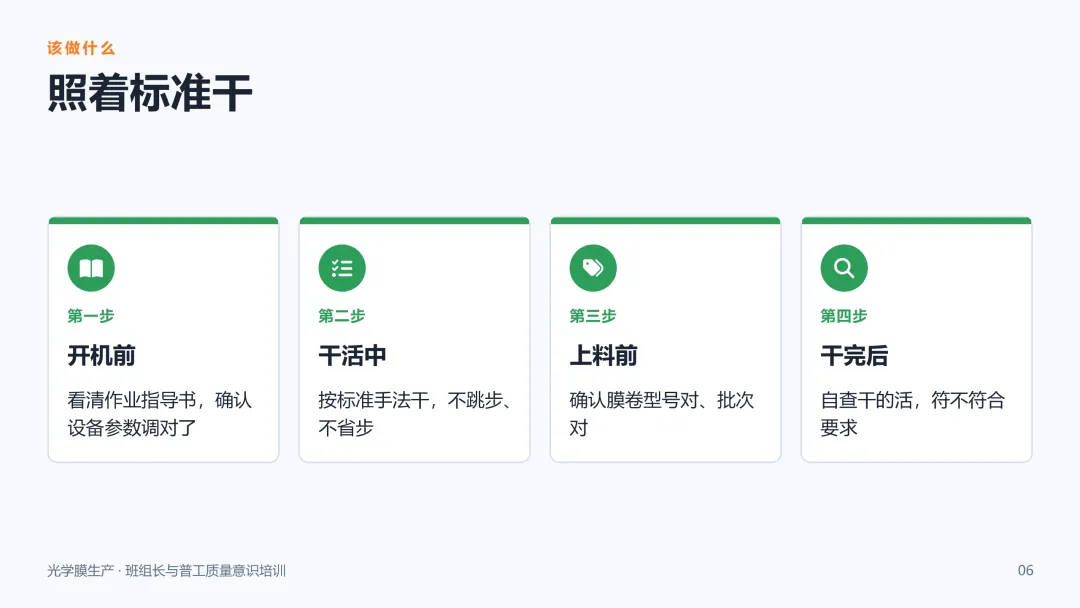Click the page number 06
This screenshot has height=608, width=1080.
1026,570
